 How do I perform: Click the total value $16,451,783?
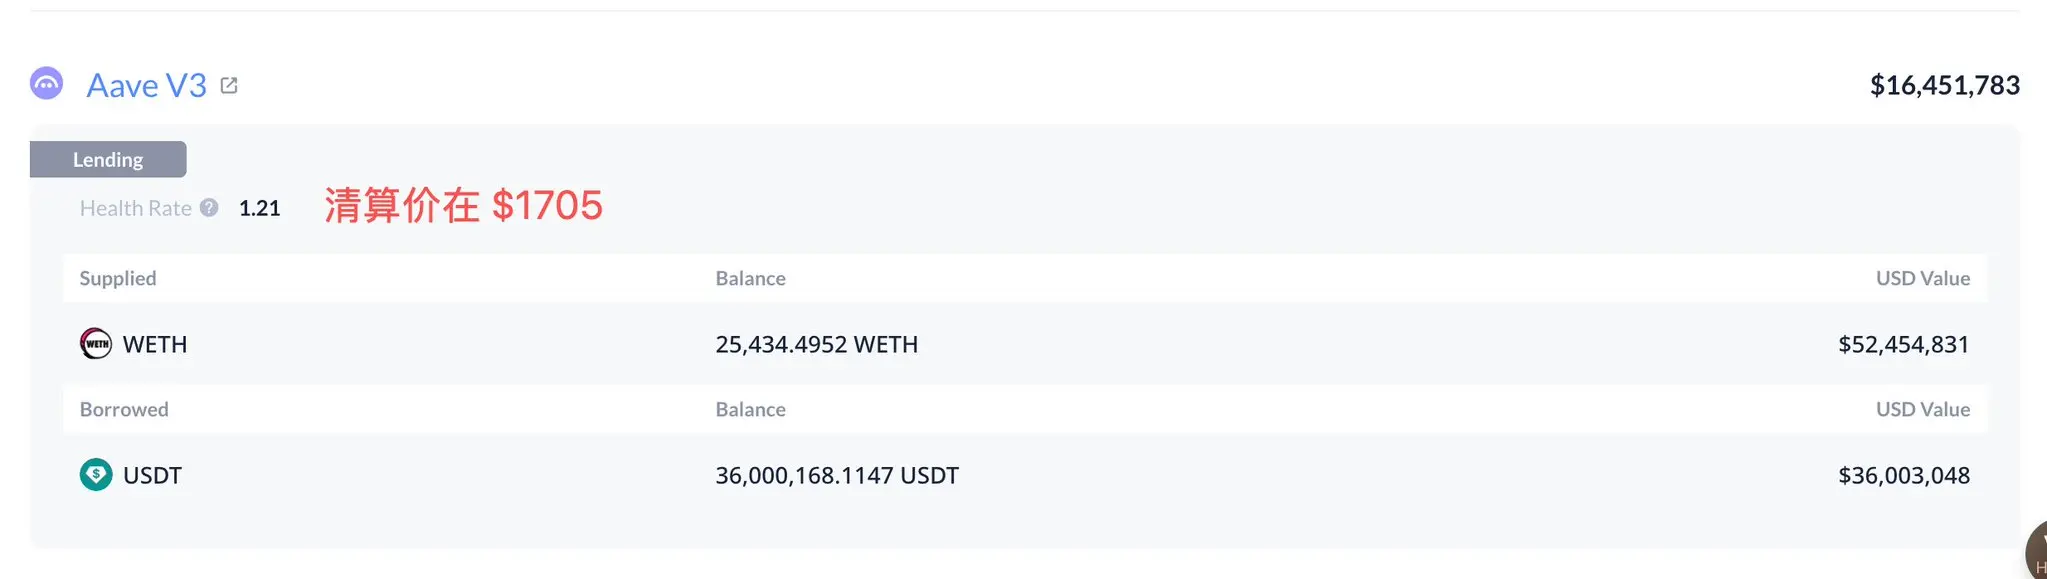pyautogui.click(x=1944, y=86)
